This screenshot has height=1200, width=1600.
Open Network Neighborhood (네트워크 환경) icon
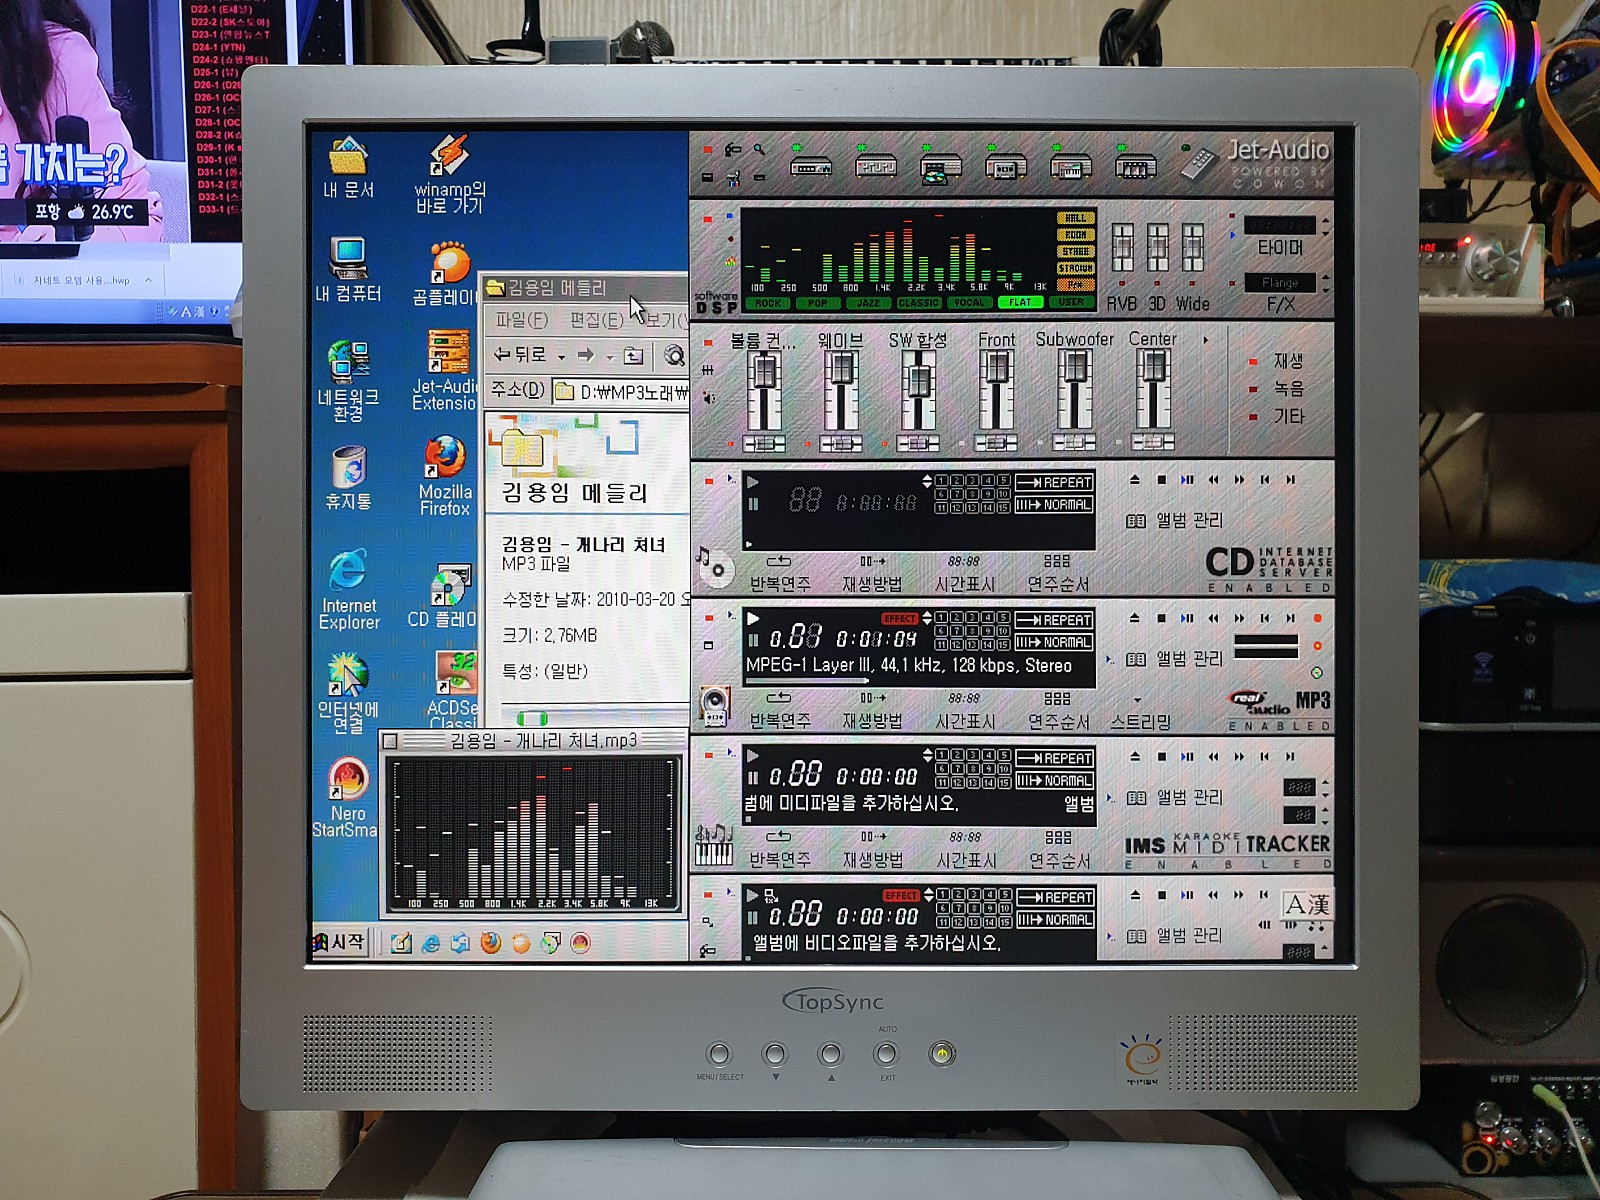point(348,381)
